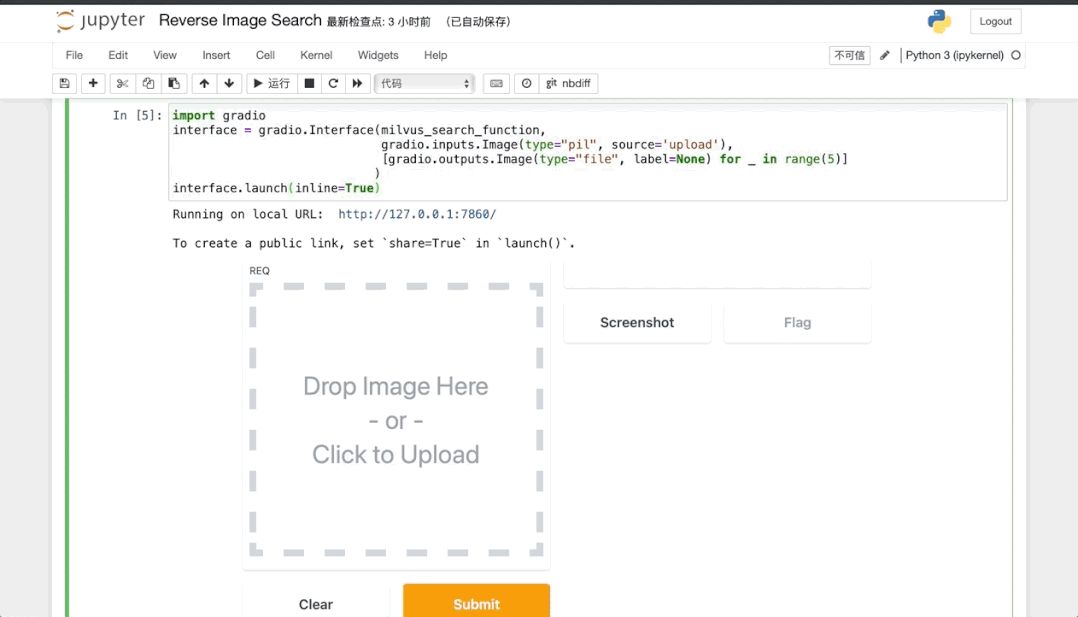
Task: Expand the Insert menu
Action: coord(216,55)
